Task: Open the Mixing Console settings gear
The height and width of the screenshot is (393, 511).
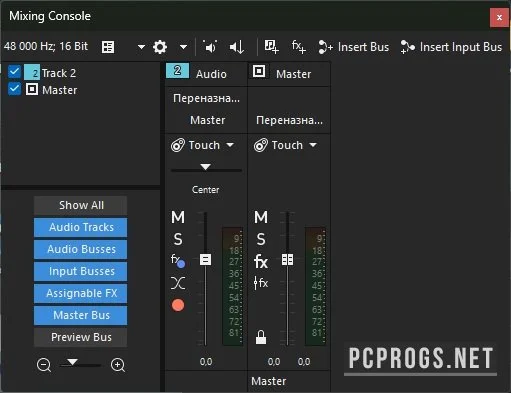Action: (160, 47)
